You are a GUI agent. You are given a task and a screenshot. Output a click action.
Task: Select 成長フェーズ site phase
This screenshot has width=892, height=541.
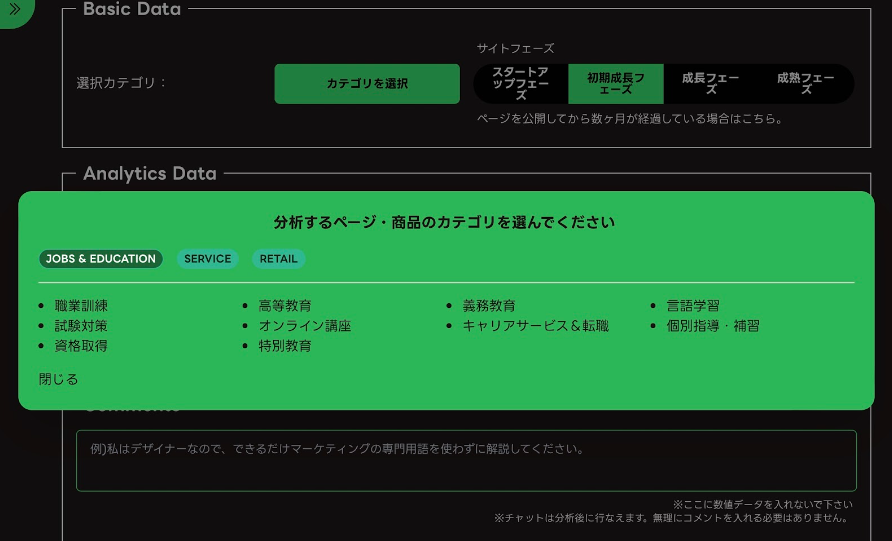[710, 84]
